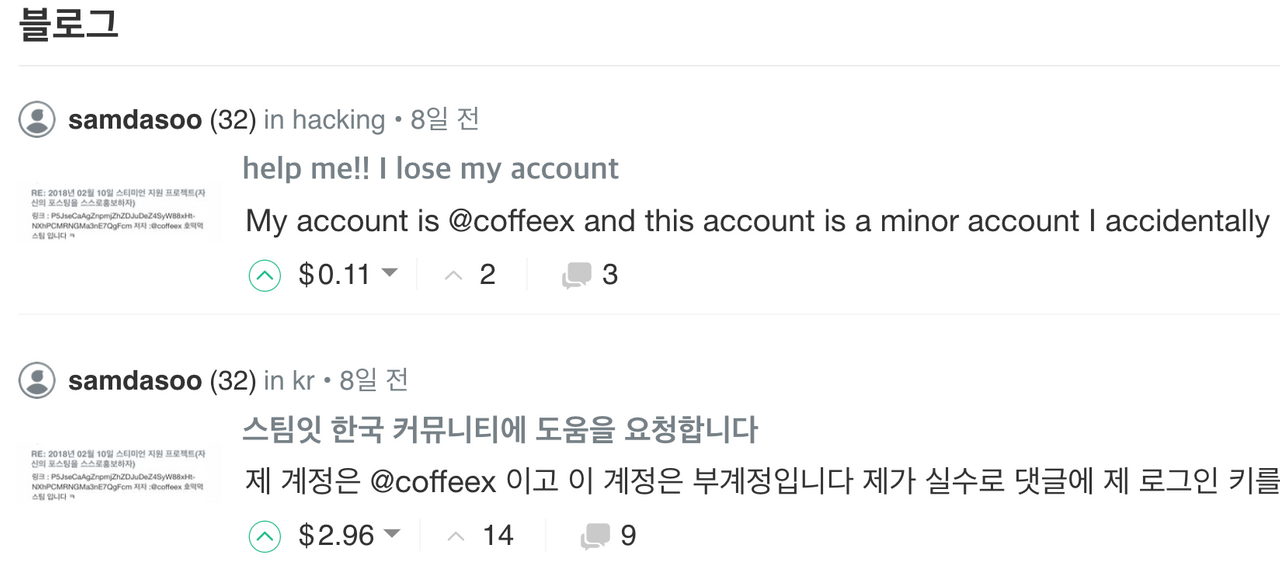This screenshot has width=1280, height=564.
Task: Expand payout dropdown next to $0.11
Action: click(390, 274)
